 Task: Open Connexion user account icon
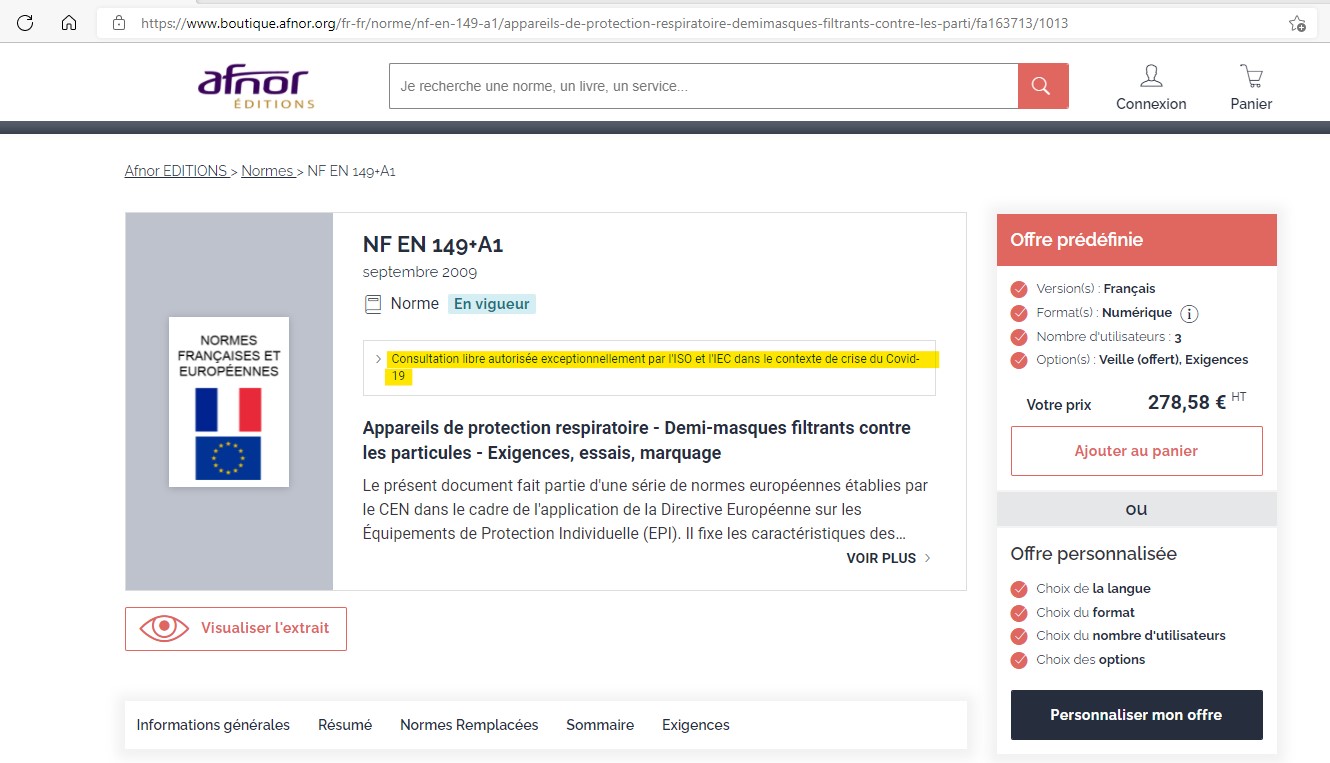tap(1151, 76)
